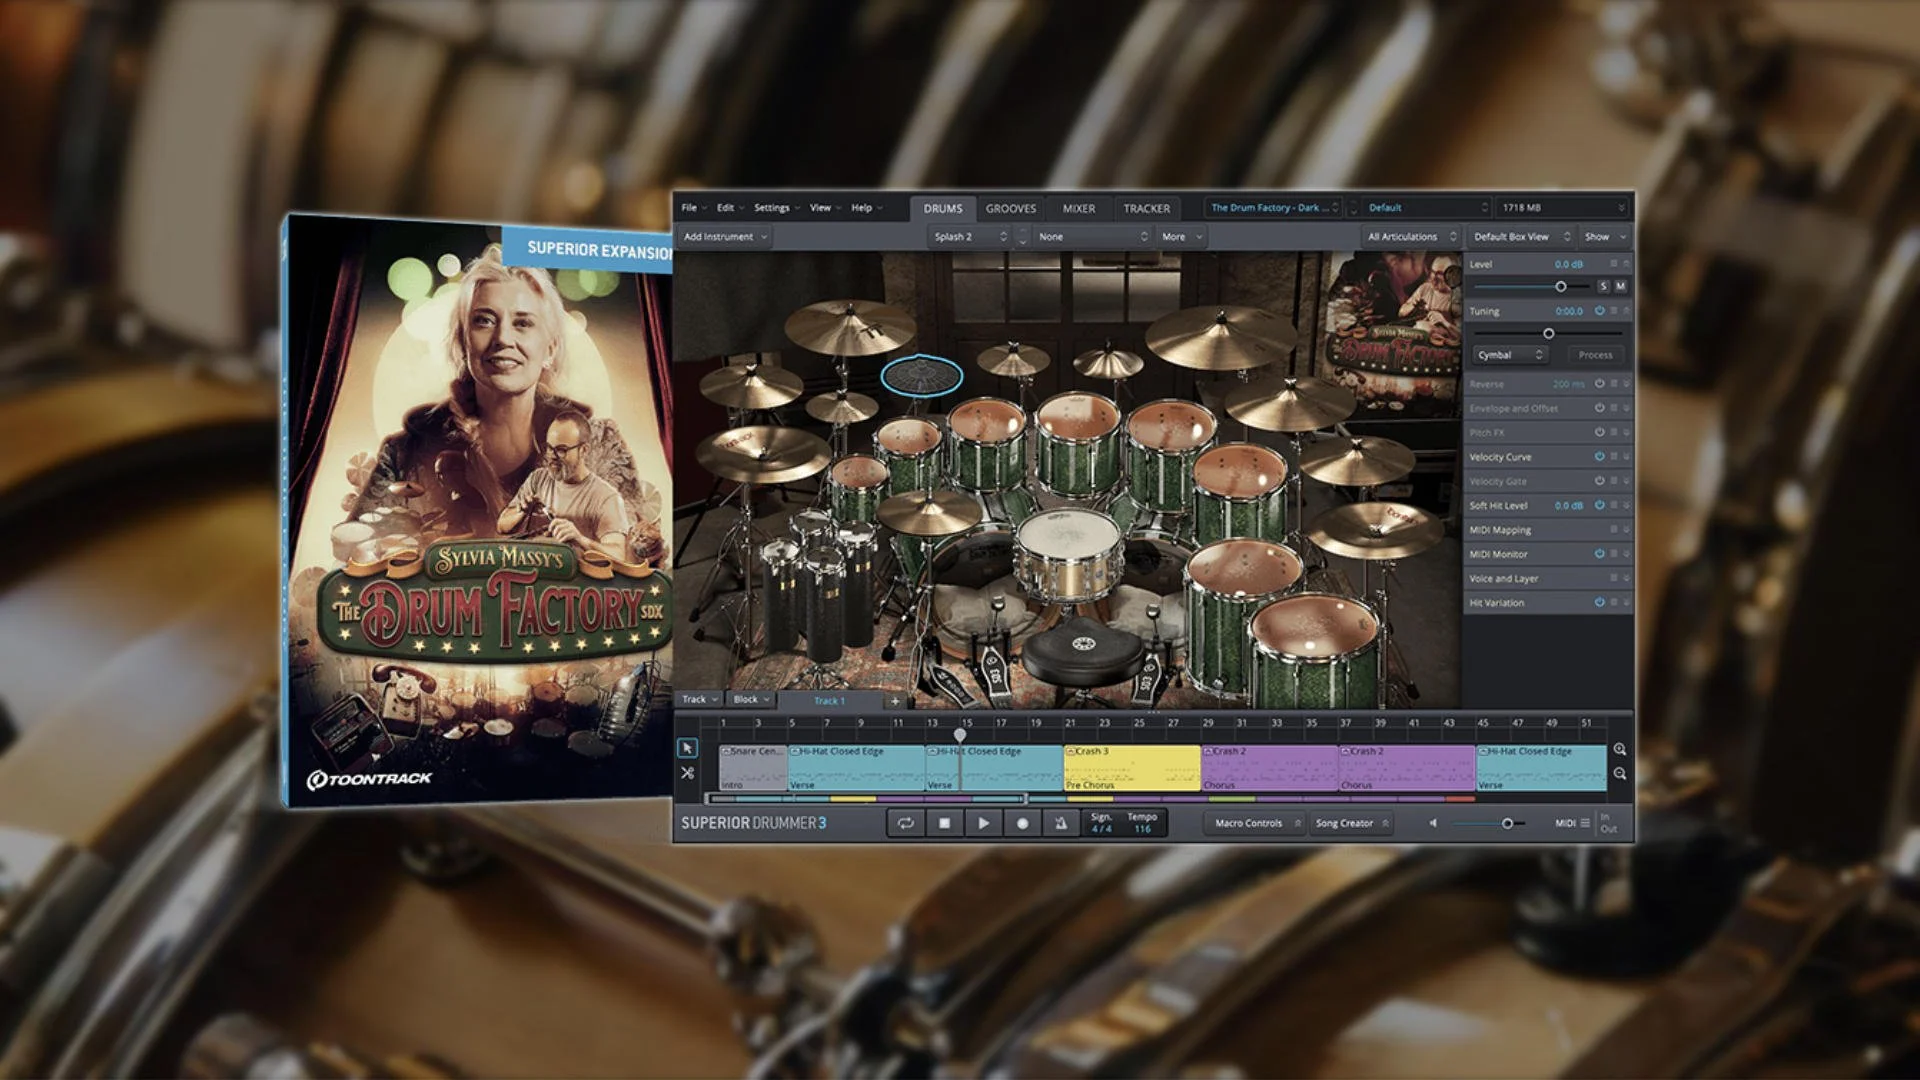Solo the selected cymbal with the S button

[1604, 287]
